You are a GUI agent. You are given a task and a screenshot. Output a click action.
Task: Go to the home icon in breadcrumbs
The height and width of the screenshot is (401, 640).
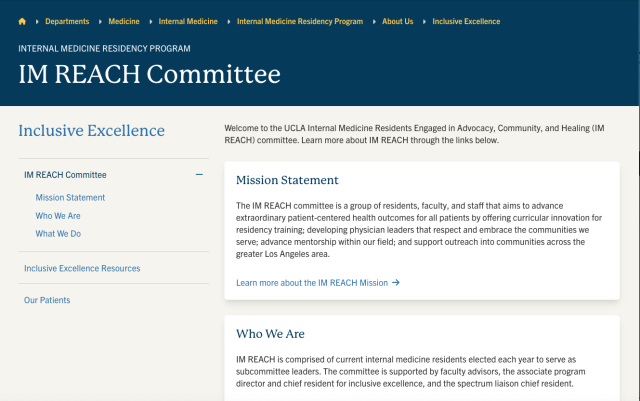pos(22,22)
